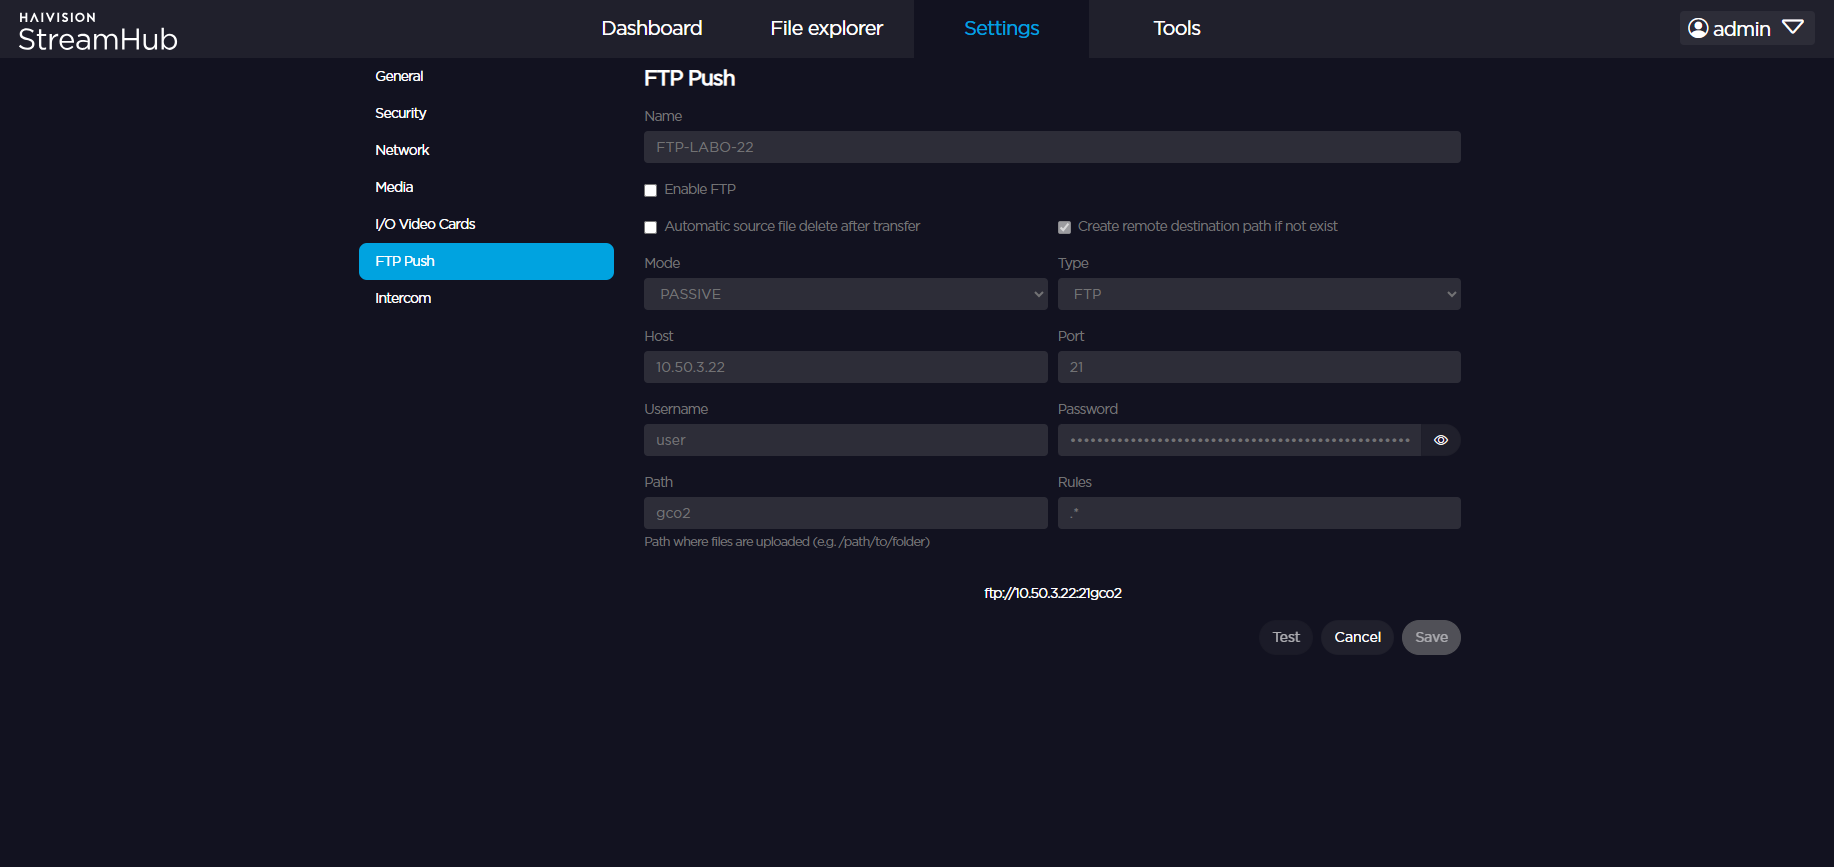Uncheck create remote destination path option

(1064, 227)
